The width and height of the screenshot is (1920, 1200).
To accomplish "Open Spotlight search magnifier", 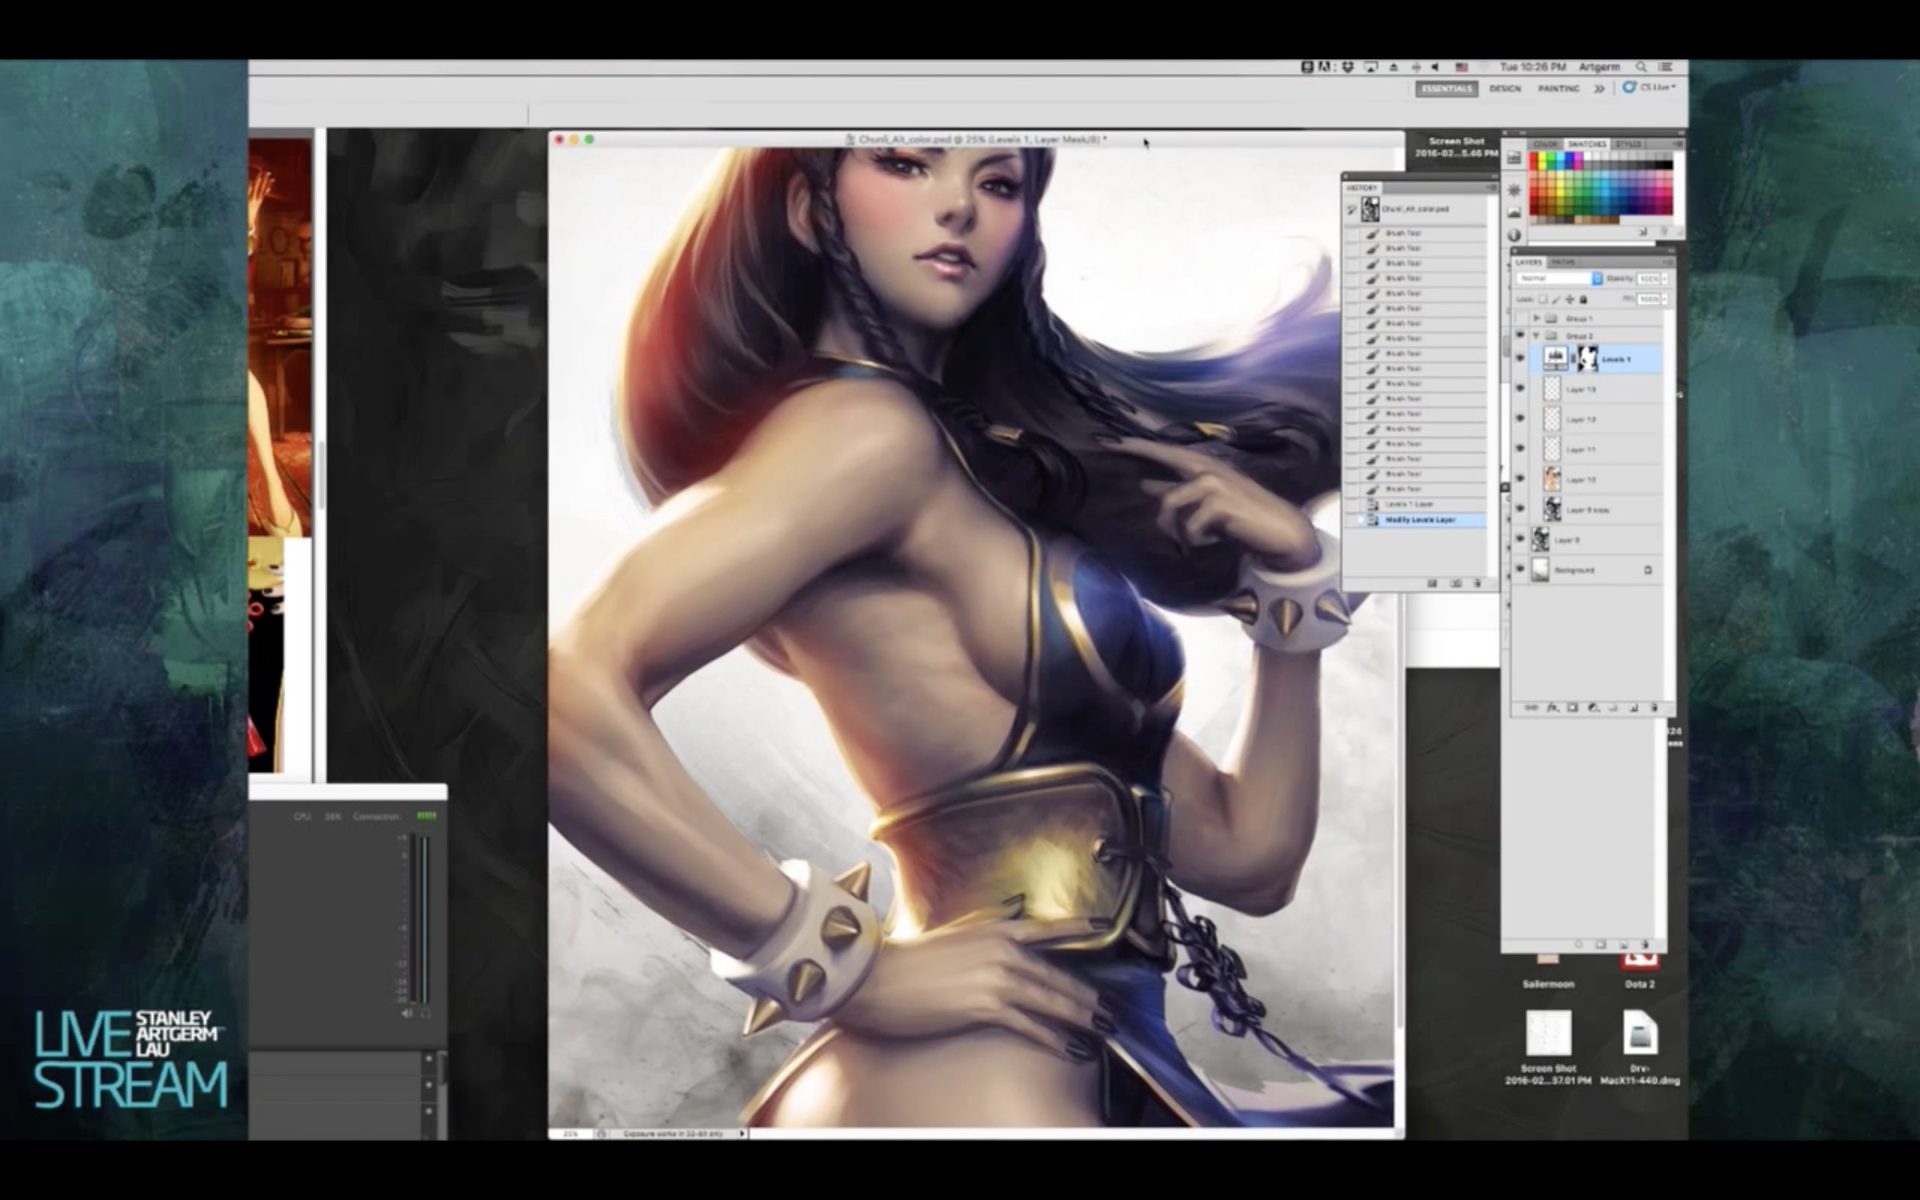I will coord(1641,67).
